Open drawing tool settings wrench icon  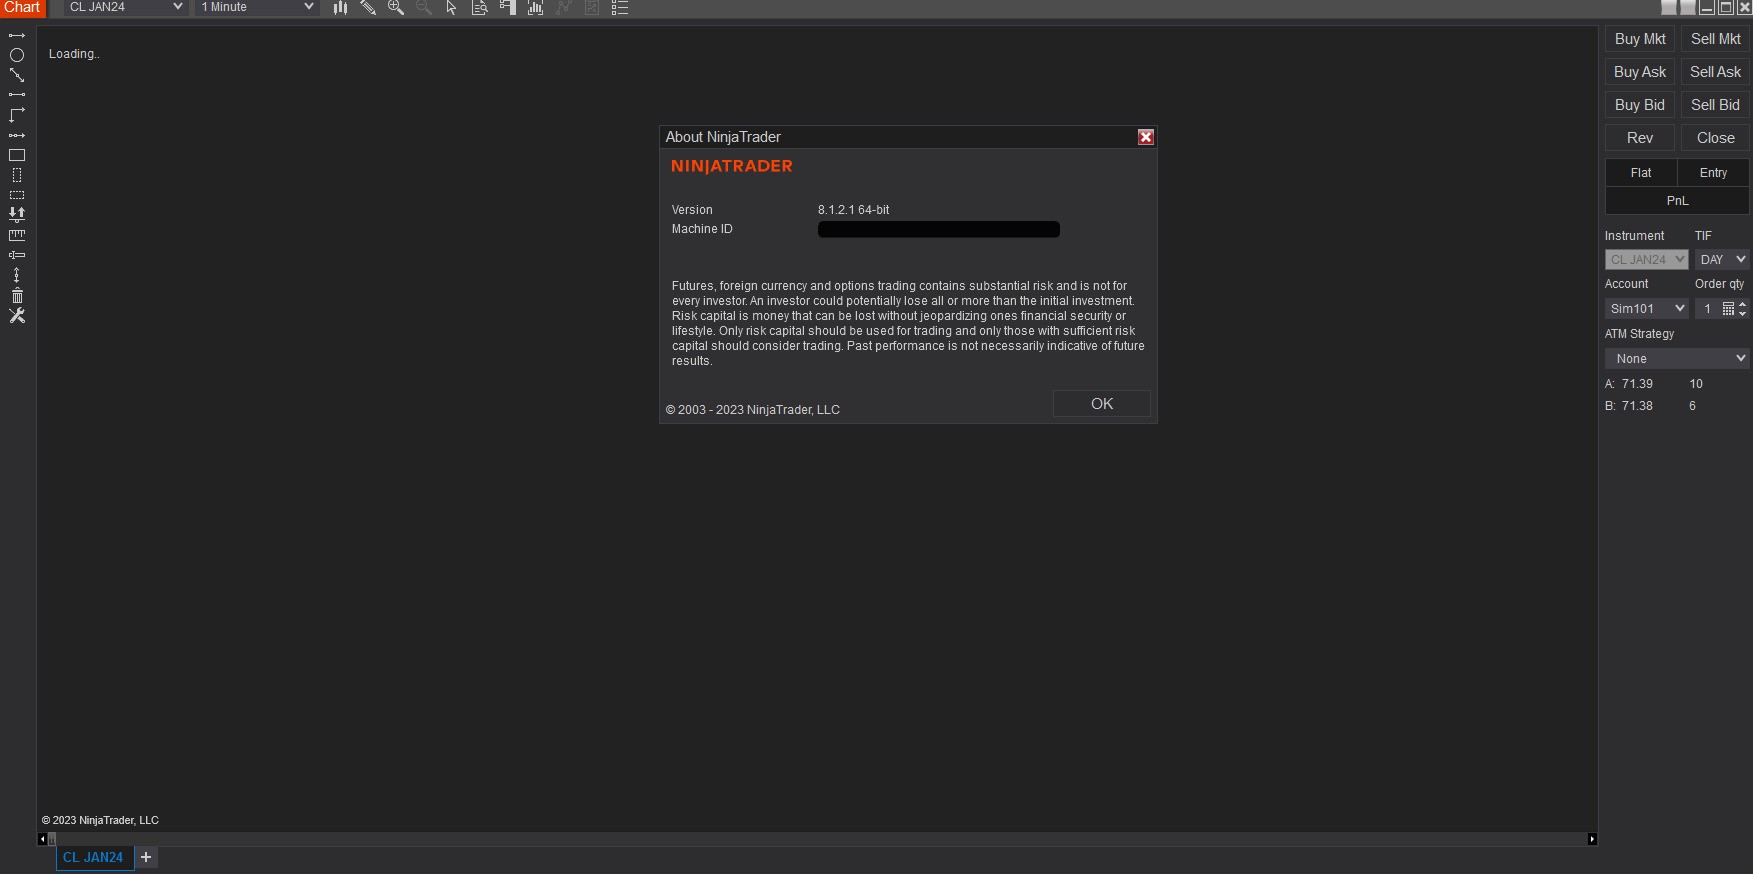(17, 315)
